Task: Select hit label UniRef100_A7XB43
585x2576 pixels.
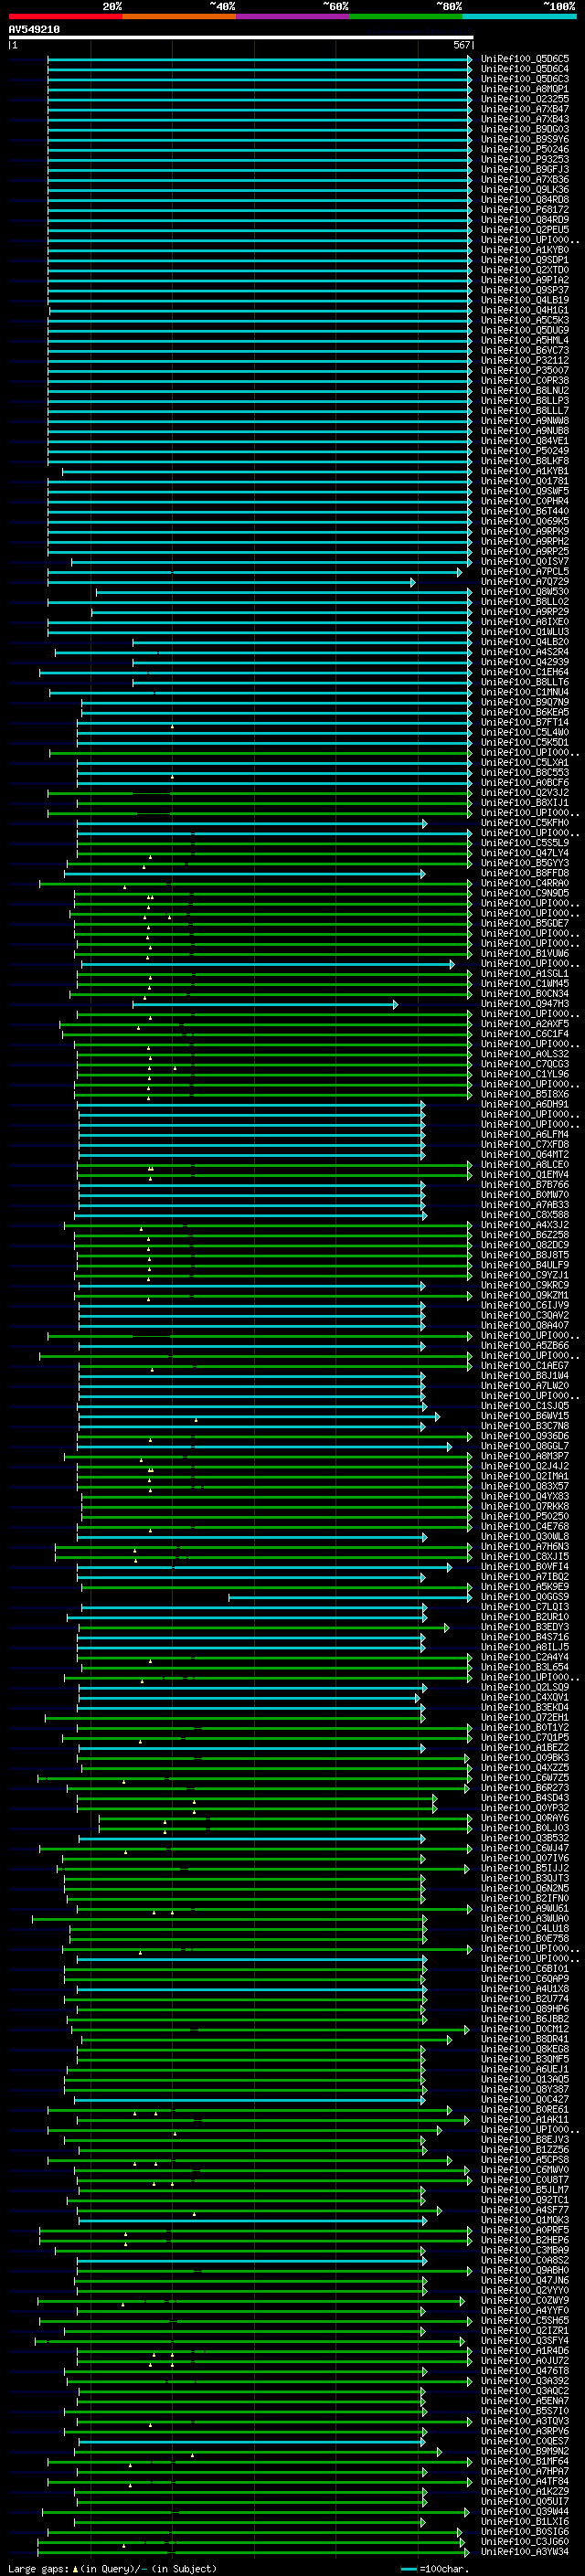Action: click(x=525, y=119)
